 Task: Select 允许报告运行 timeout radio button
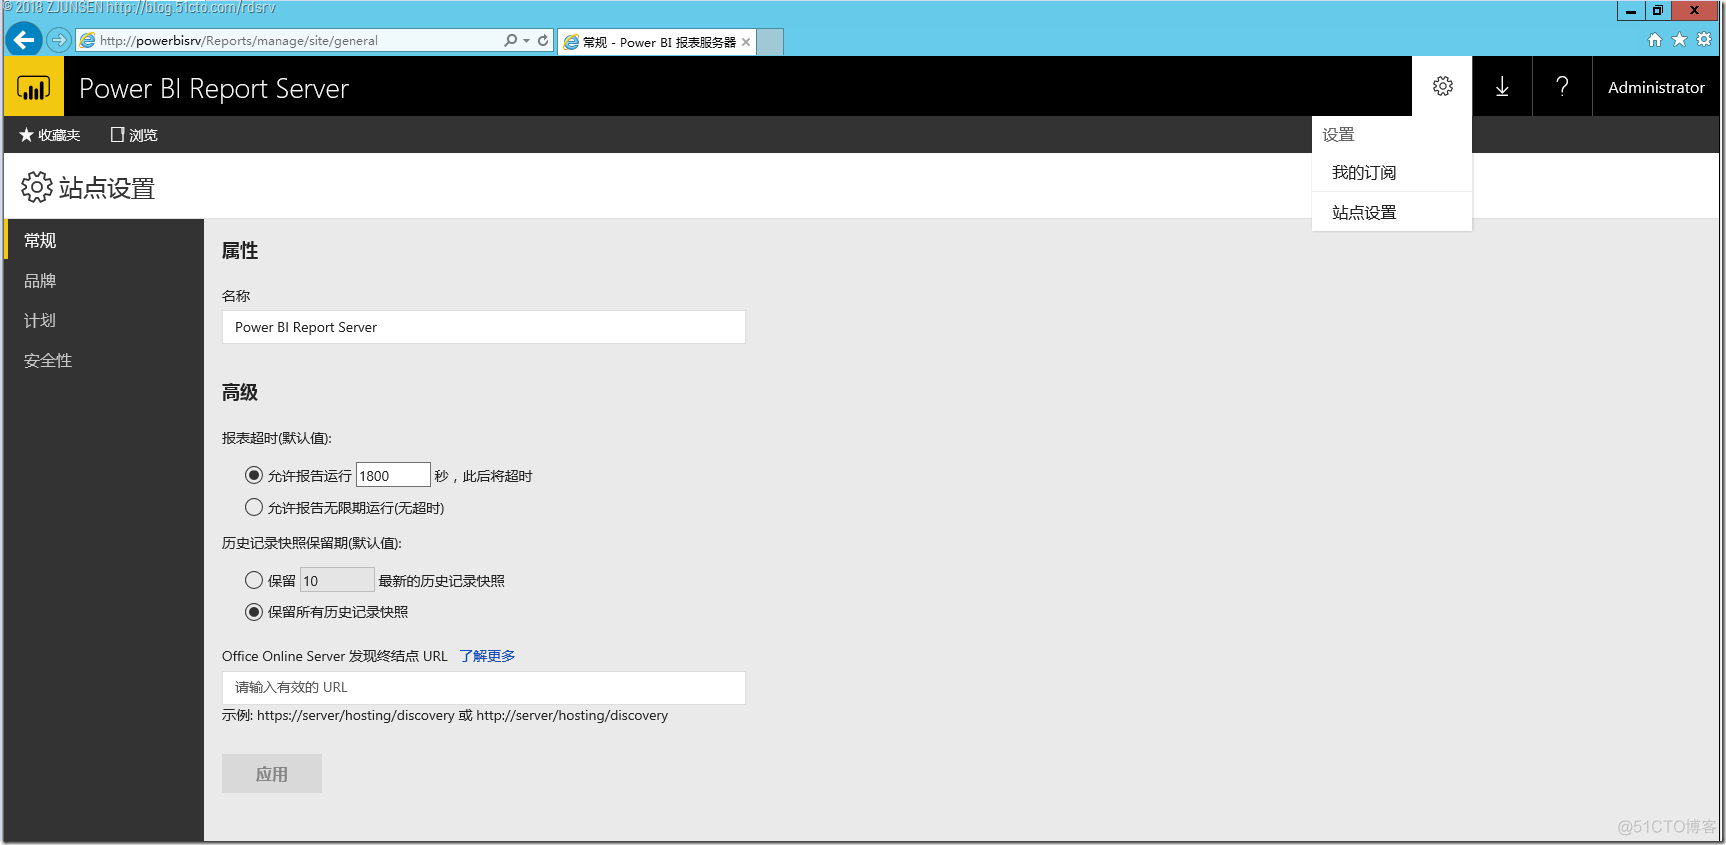[254, 475]
